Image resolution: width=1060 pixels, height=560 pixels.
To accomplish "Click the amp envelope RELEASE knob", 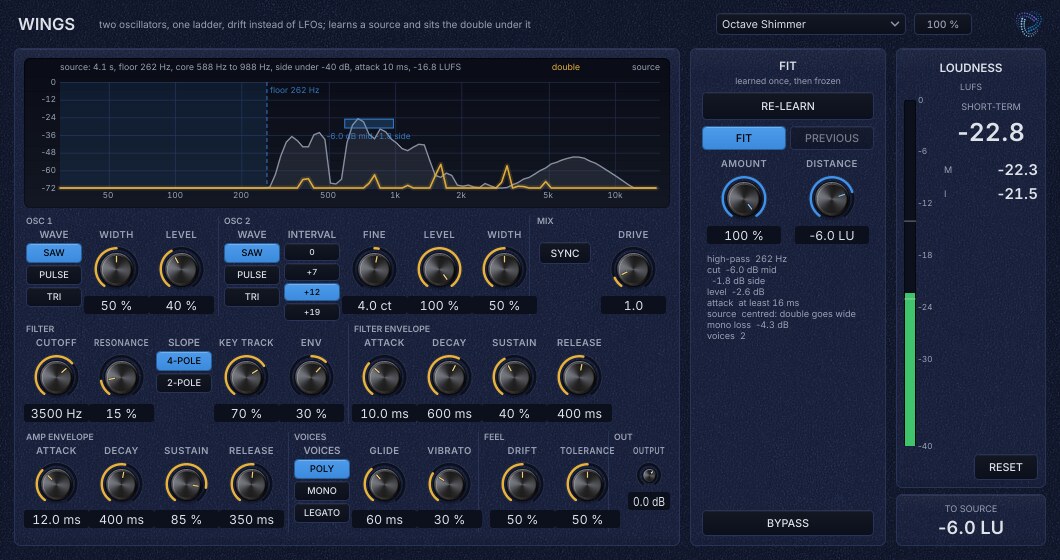I will tap(251, 484).
